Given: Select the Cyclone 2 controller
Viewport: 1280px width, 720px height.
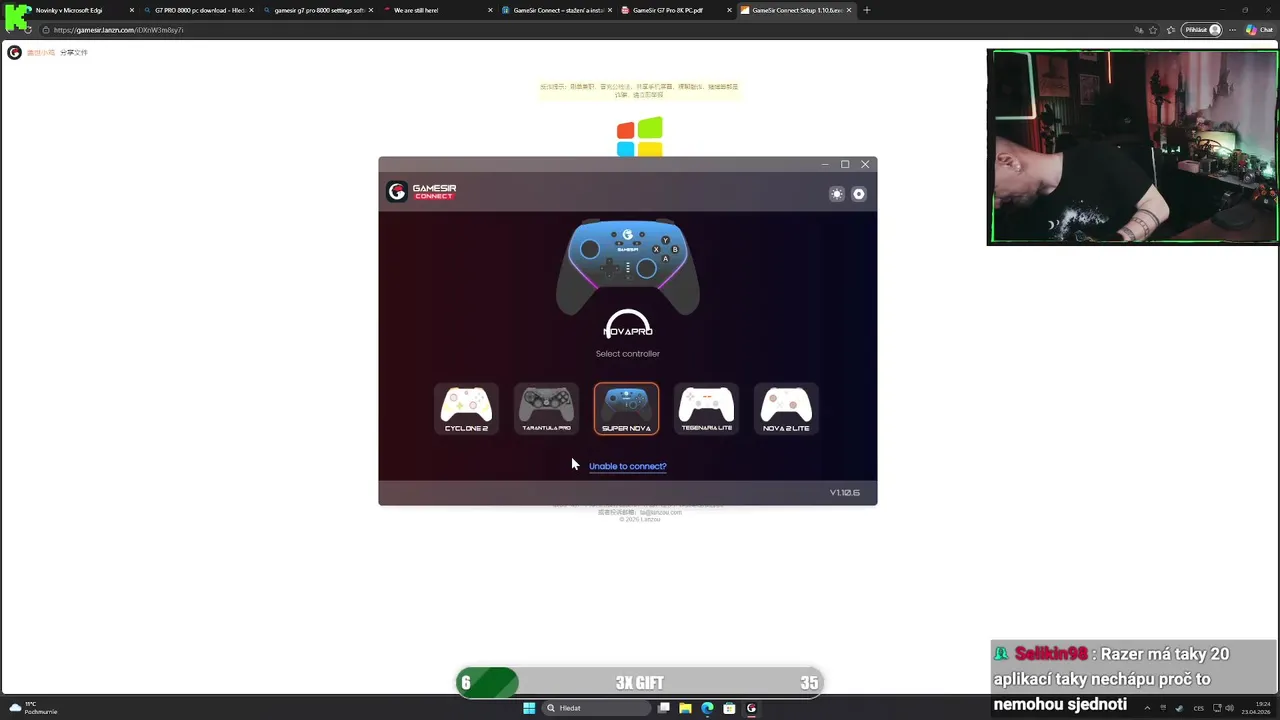Looking at the screenshot, I should click(466, 409).
